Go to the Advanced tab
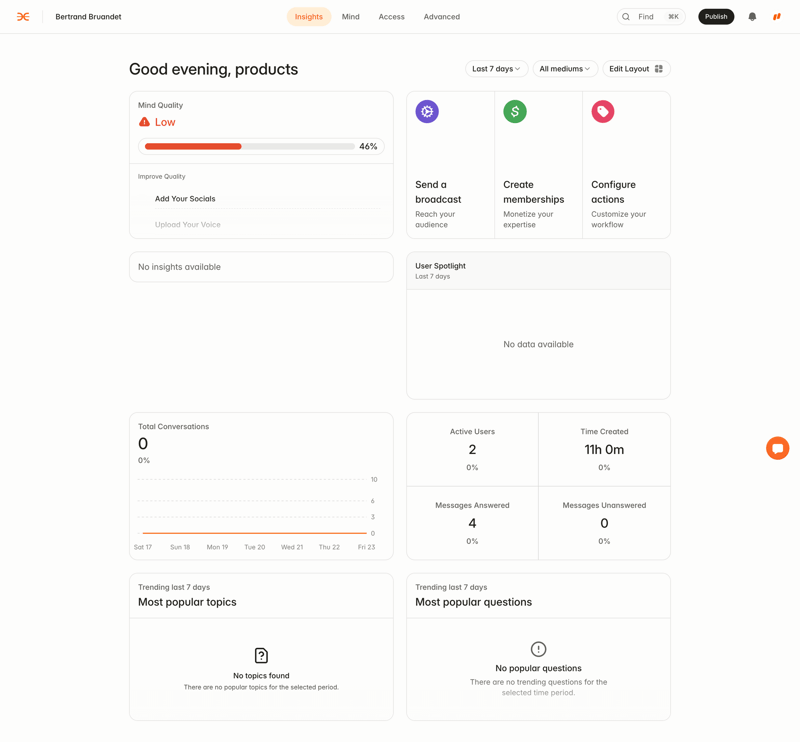Screen dimensions: 800x742 pyautogui.click(x=441, y=17)
